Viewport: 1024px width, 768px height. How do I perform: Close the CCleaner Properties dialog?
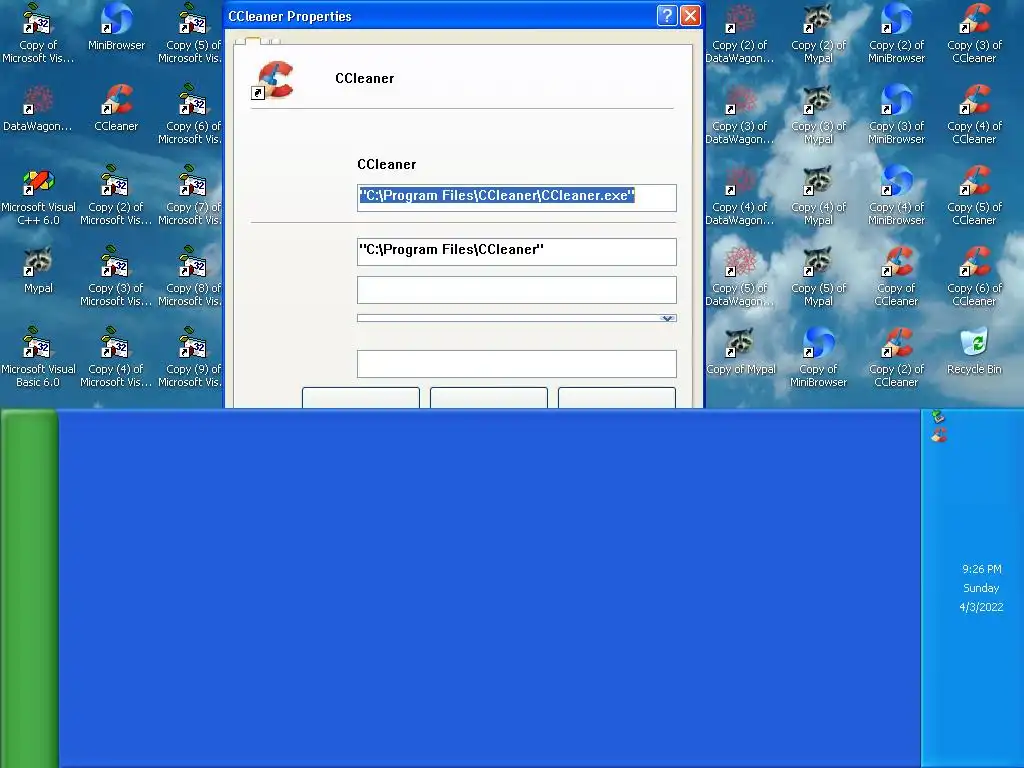pyautogui.click(x=690, y=16)
